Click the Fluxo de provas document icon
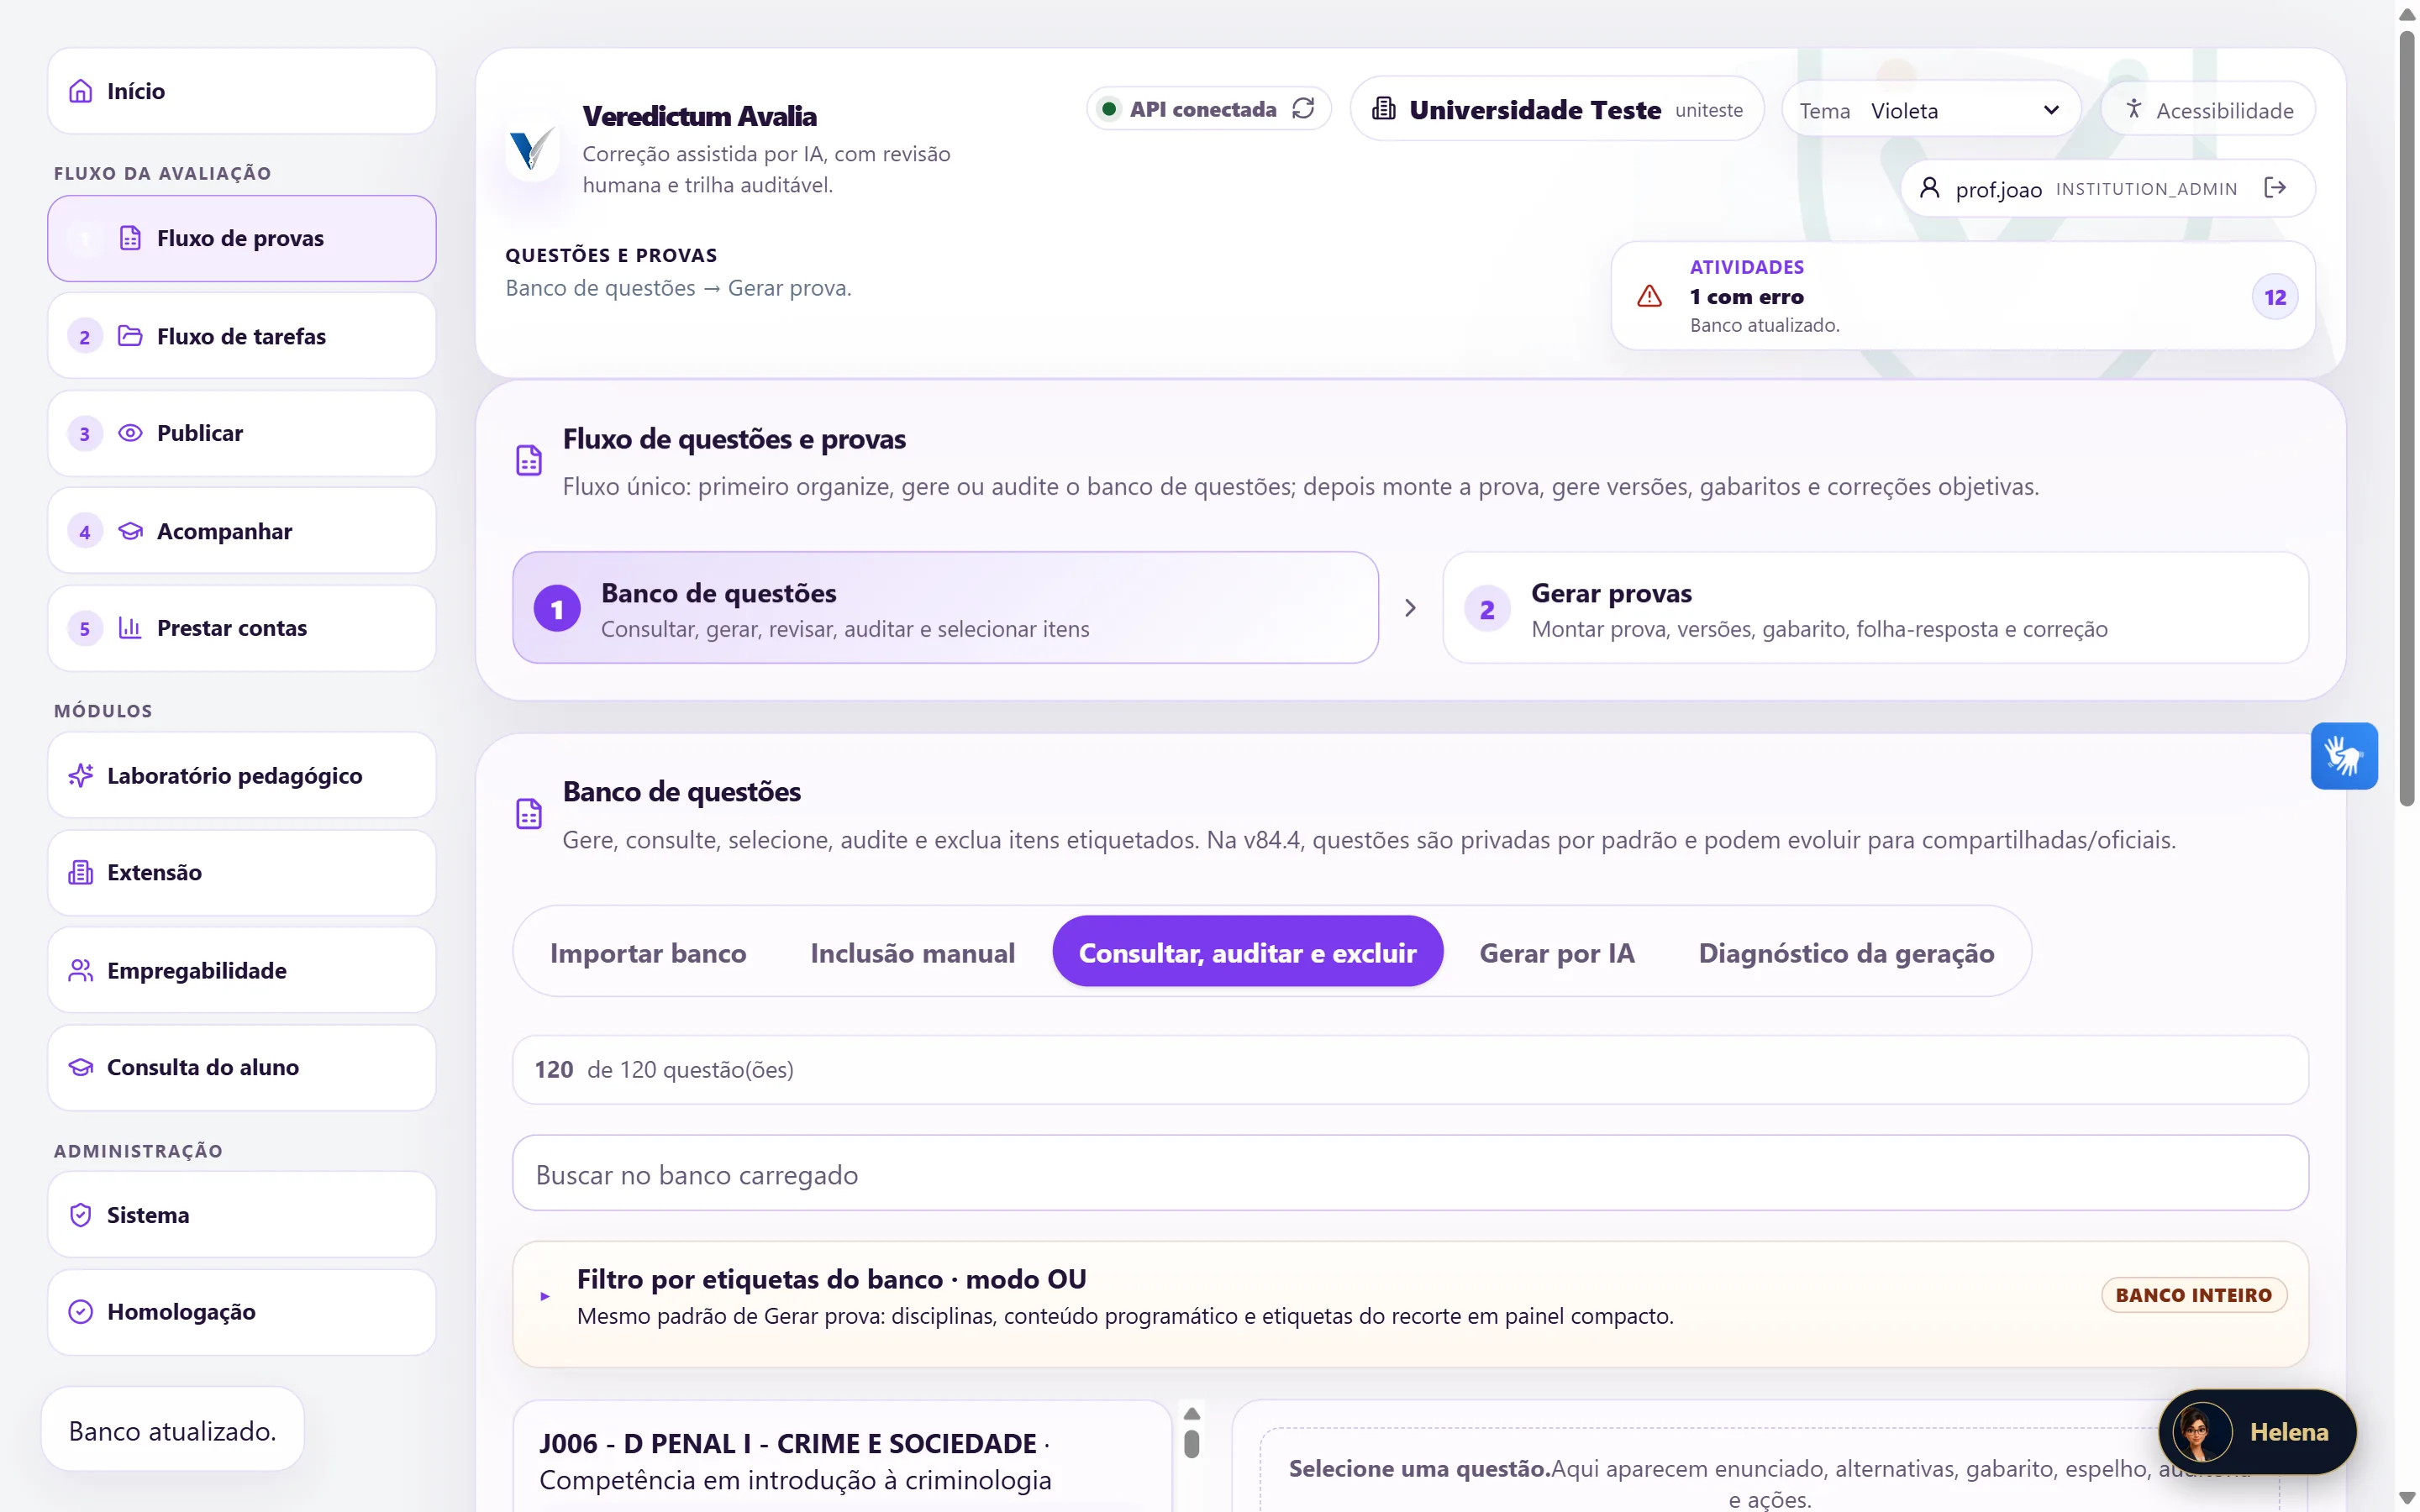This screenshot has height=1512, width=2420. click(130, 238)
